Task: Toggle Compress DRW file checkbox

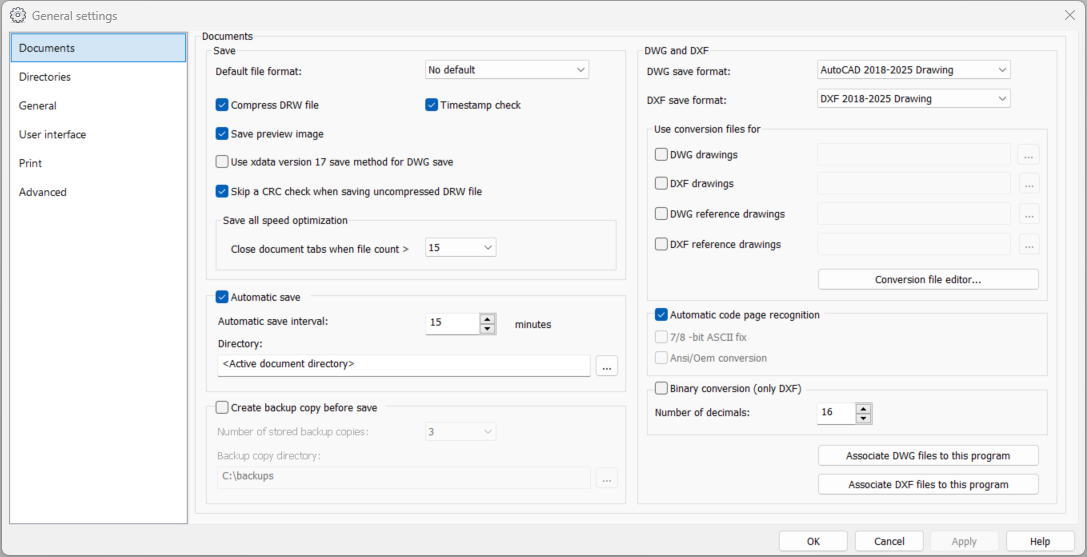Action: click(x=222, y=105)
